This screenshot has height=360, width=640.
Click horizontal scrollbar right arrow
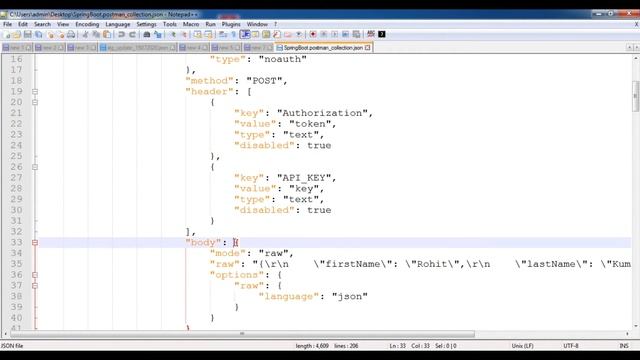click(628, 334)
